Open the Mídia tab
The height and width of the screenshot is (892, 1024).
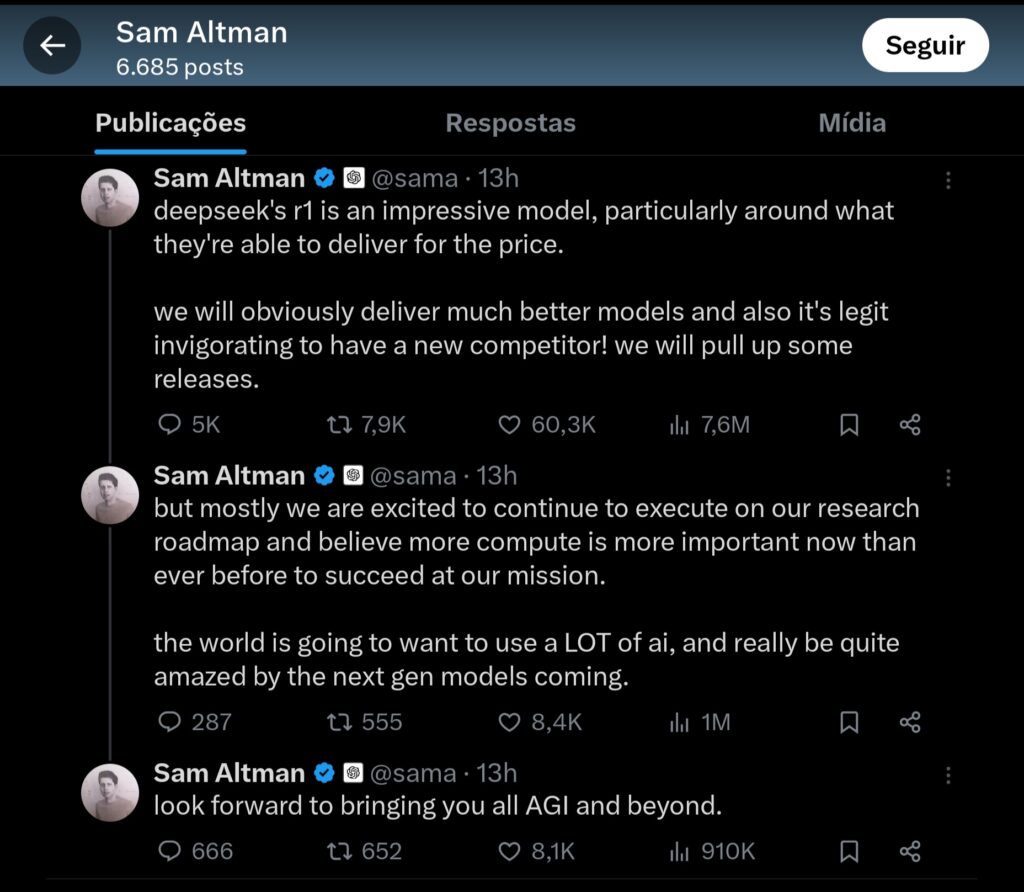tap(852, 122)
